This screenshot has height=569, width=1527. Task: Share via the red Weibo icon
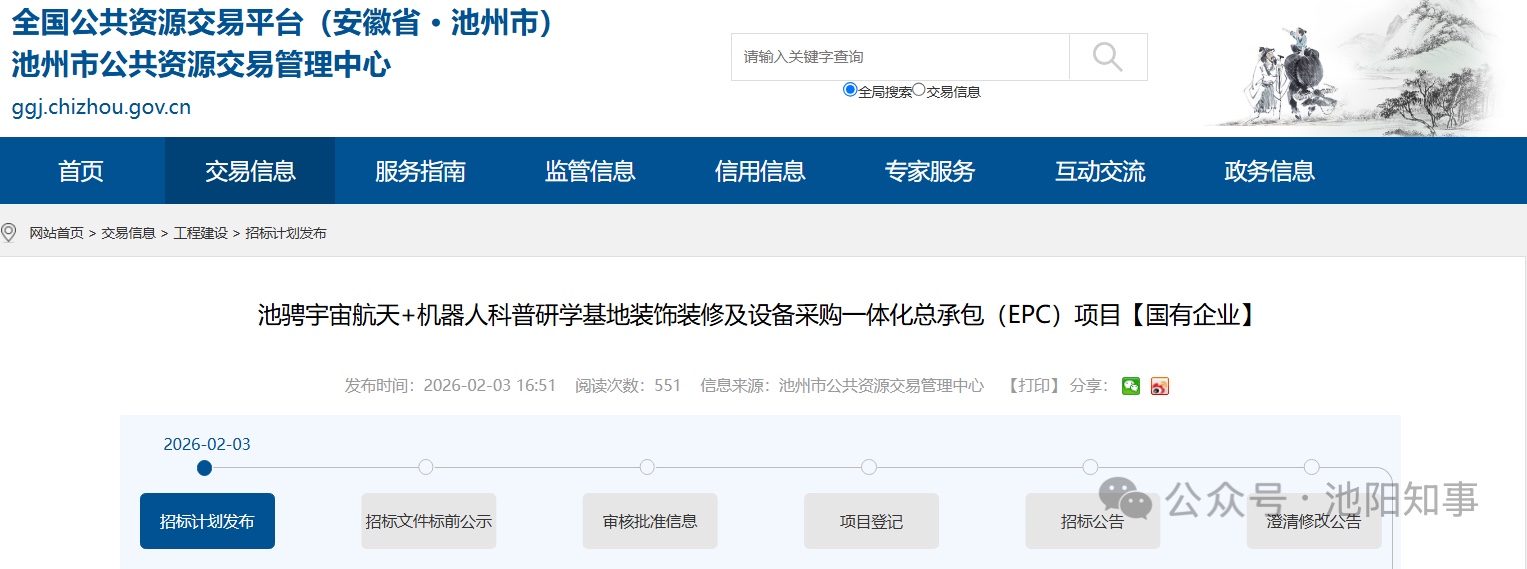pos(1159,386)
